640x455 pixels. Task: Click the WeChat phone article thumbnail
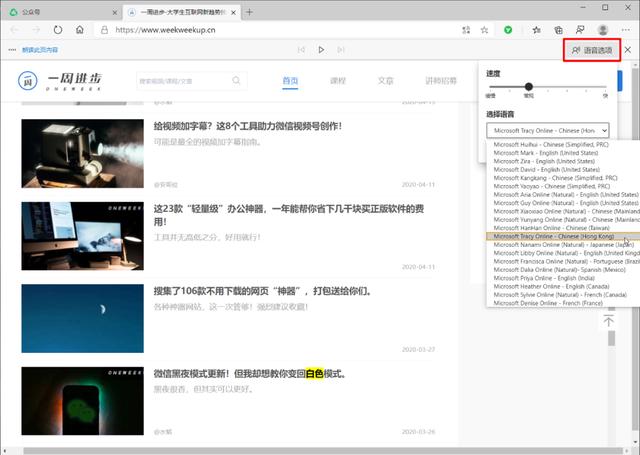pyautogui.click(x=82, y=401)
